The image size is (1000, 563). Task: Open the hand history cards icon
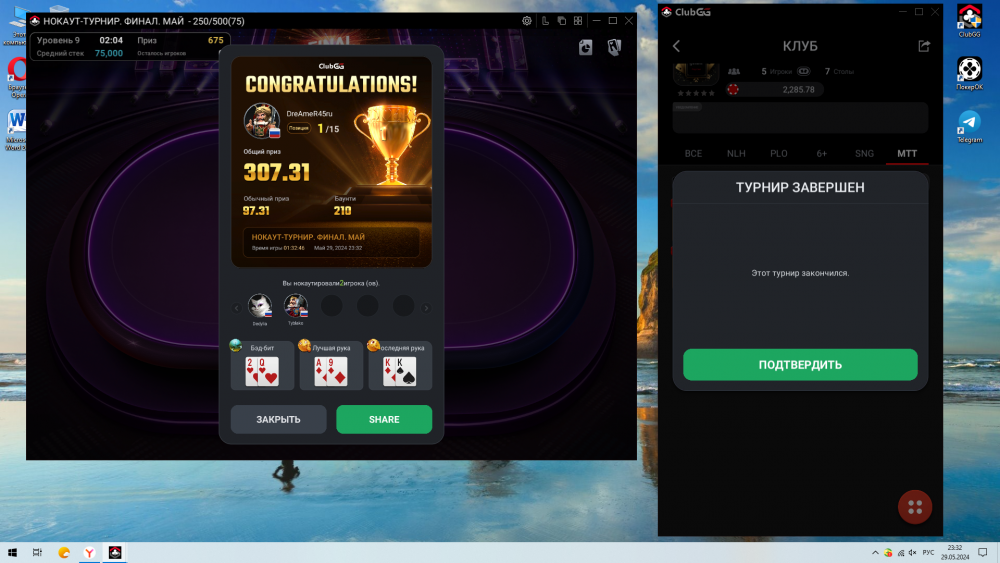point(614,47)
